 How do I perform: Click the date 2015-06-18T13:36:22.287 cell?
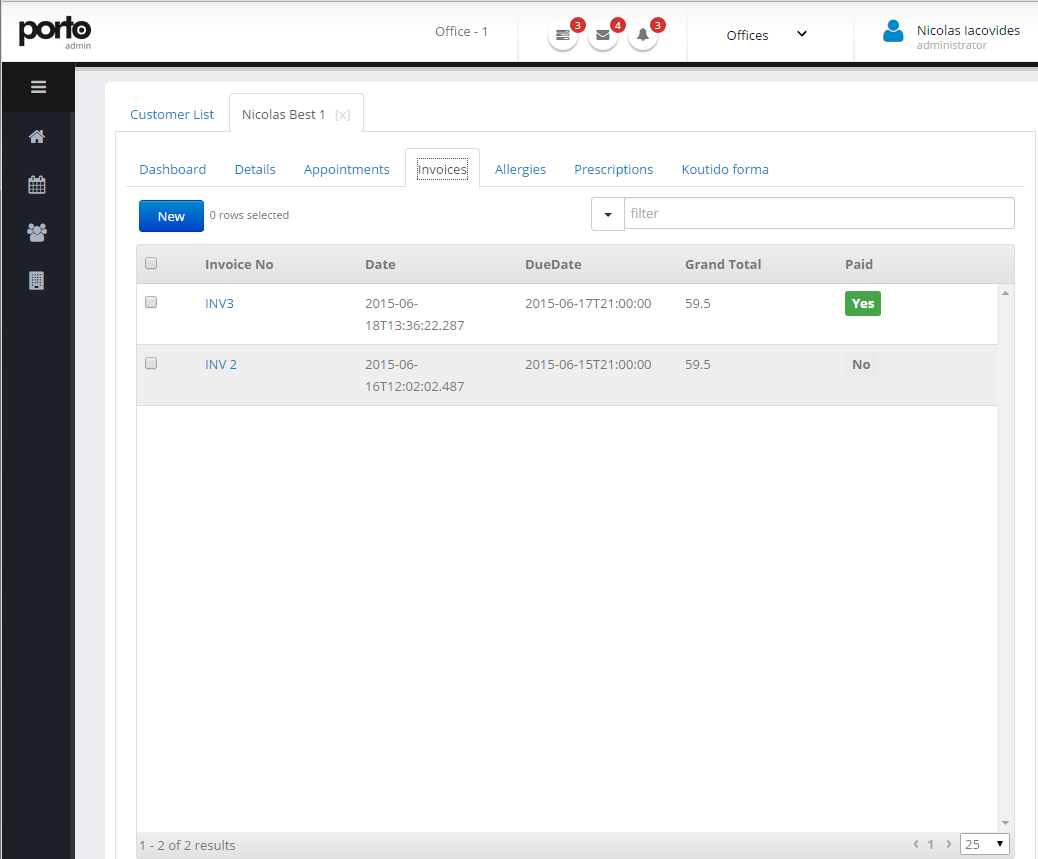[414, 314]
